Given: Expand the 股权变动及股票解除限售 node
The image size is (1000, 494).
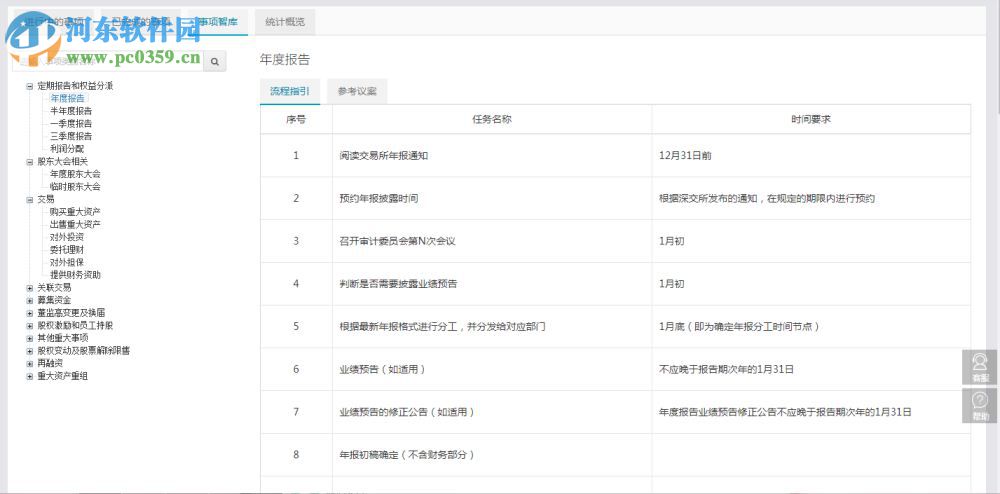Looking at the screenshot, I should tap(29, 351).
